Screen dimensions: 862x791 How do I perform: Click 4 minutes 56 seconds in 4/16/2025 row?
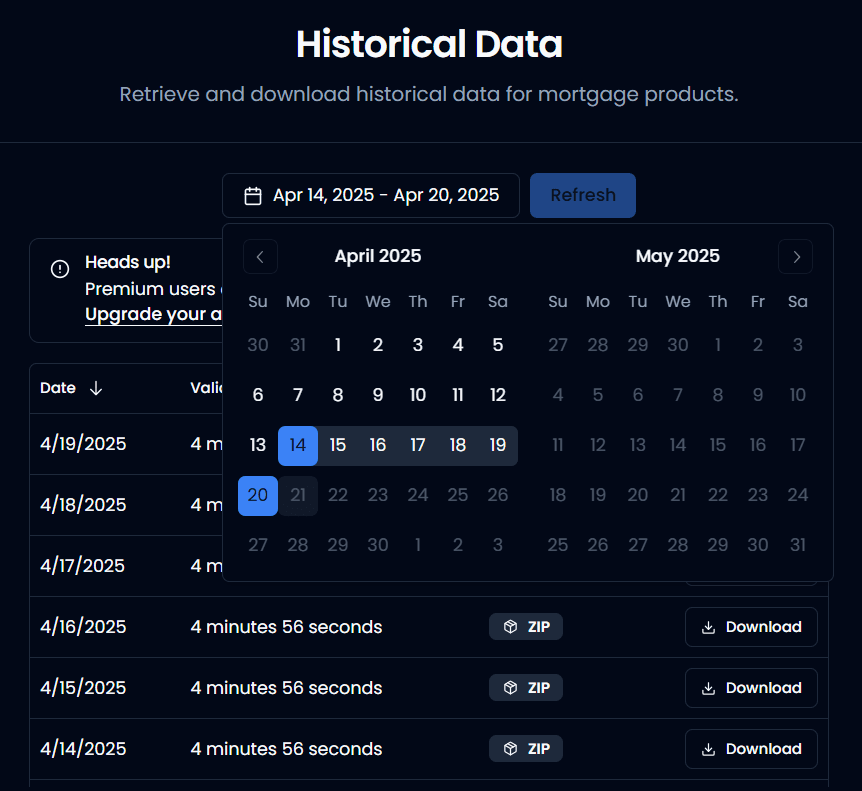(x=286, y=627)
